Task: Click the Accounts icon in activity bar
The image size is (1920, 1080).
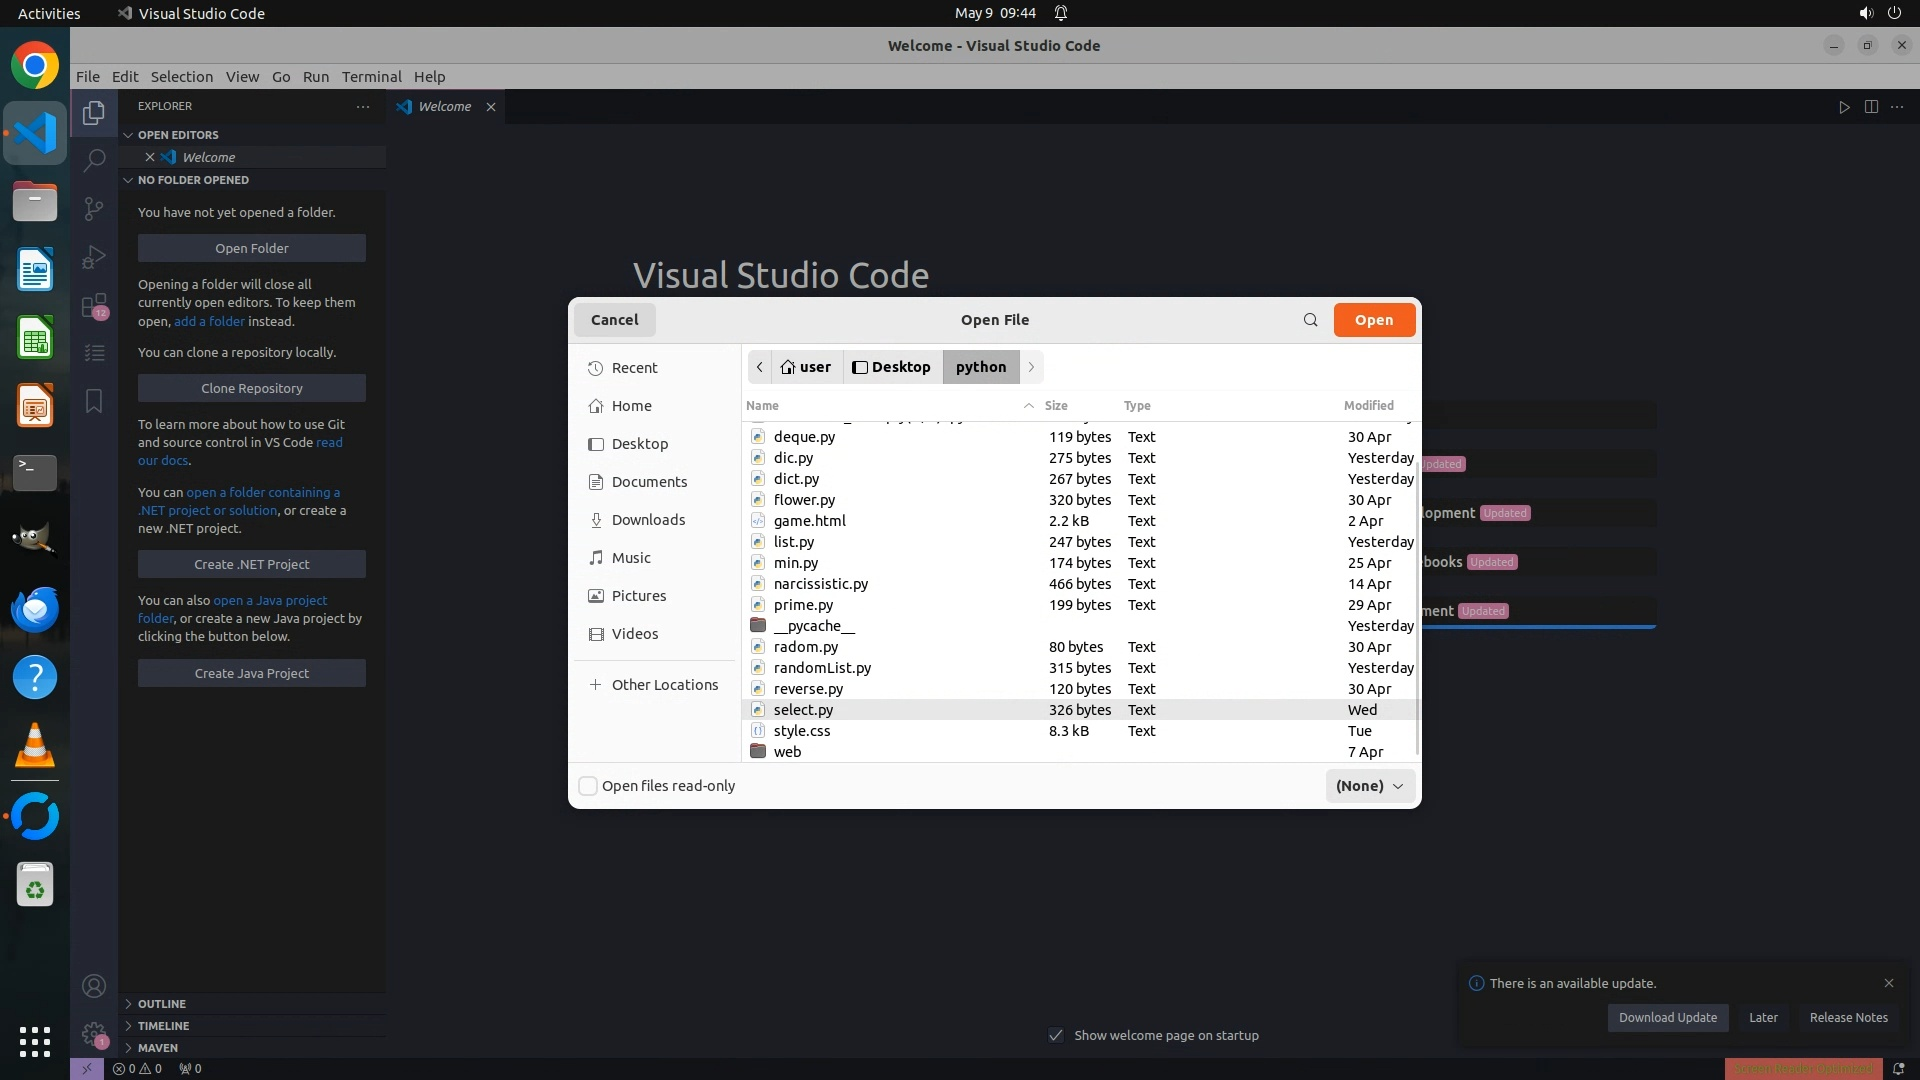Action: [94, 986]
